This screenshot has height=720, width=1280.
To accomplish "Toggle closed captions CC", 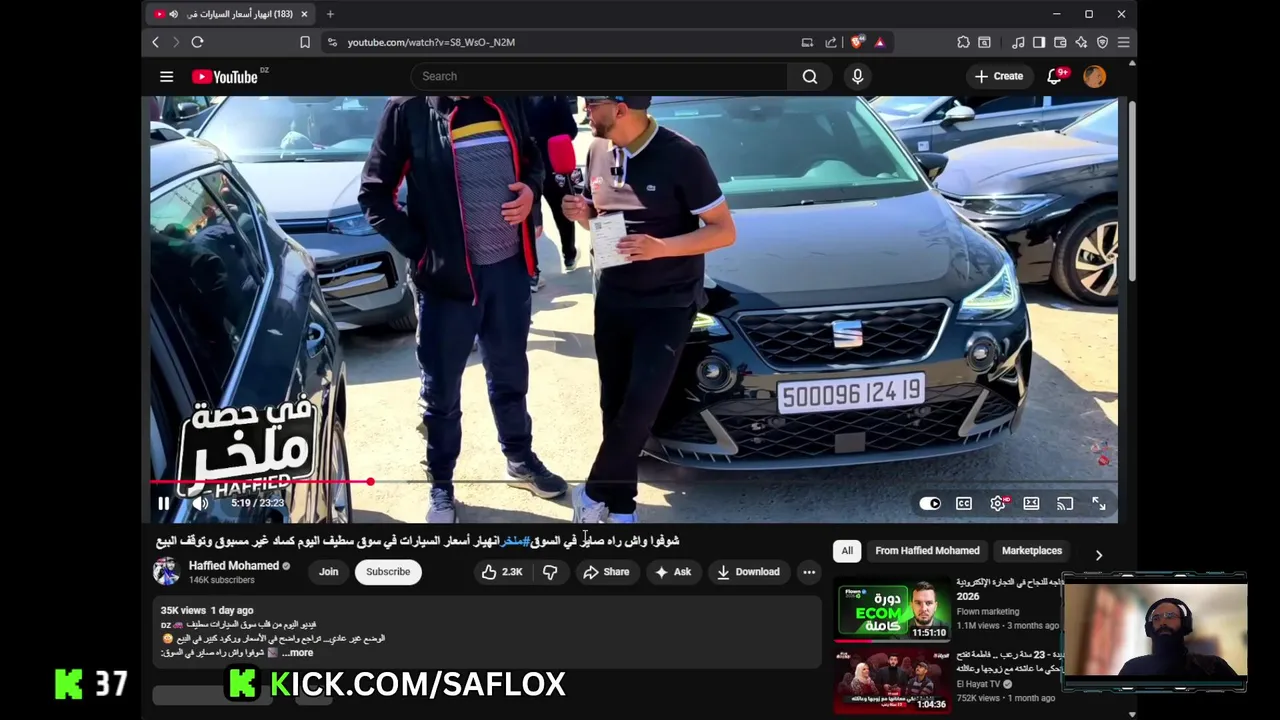I will [x=964, y=503].
